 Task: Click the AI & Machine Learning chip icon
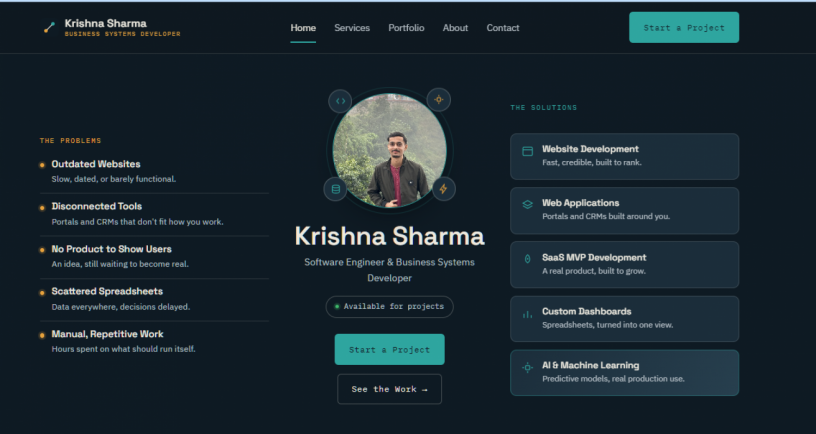527,368
